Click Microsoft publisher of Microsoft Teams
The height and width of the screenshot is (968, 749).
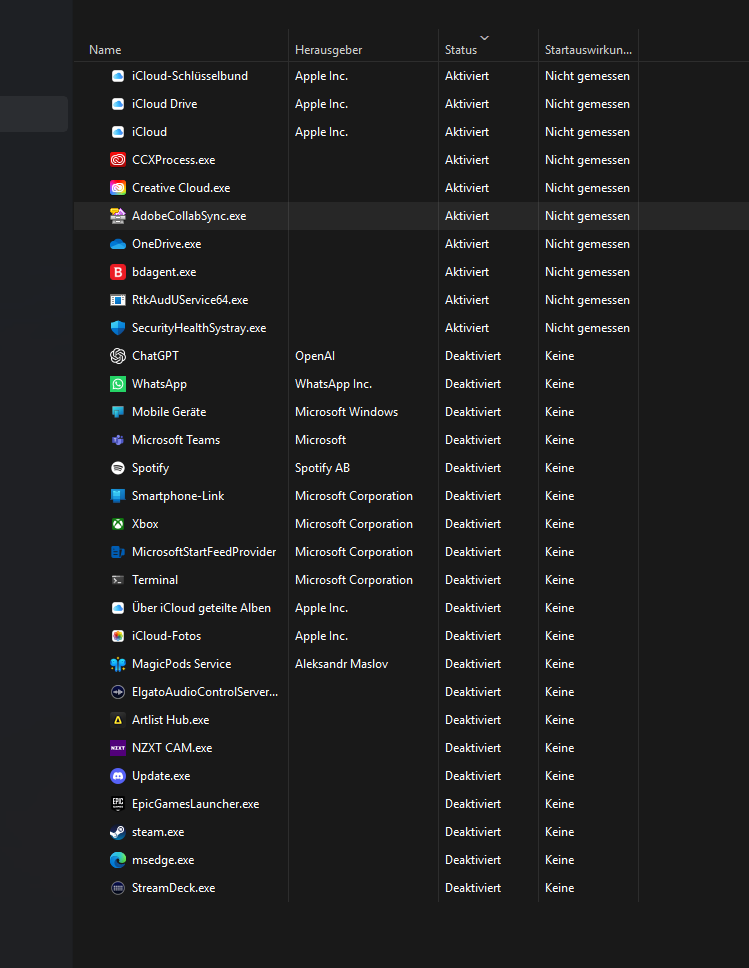[320, 440]
